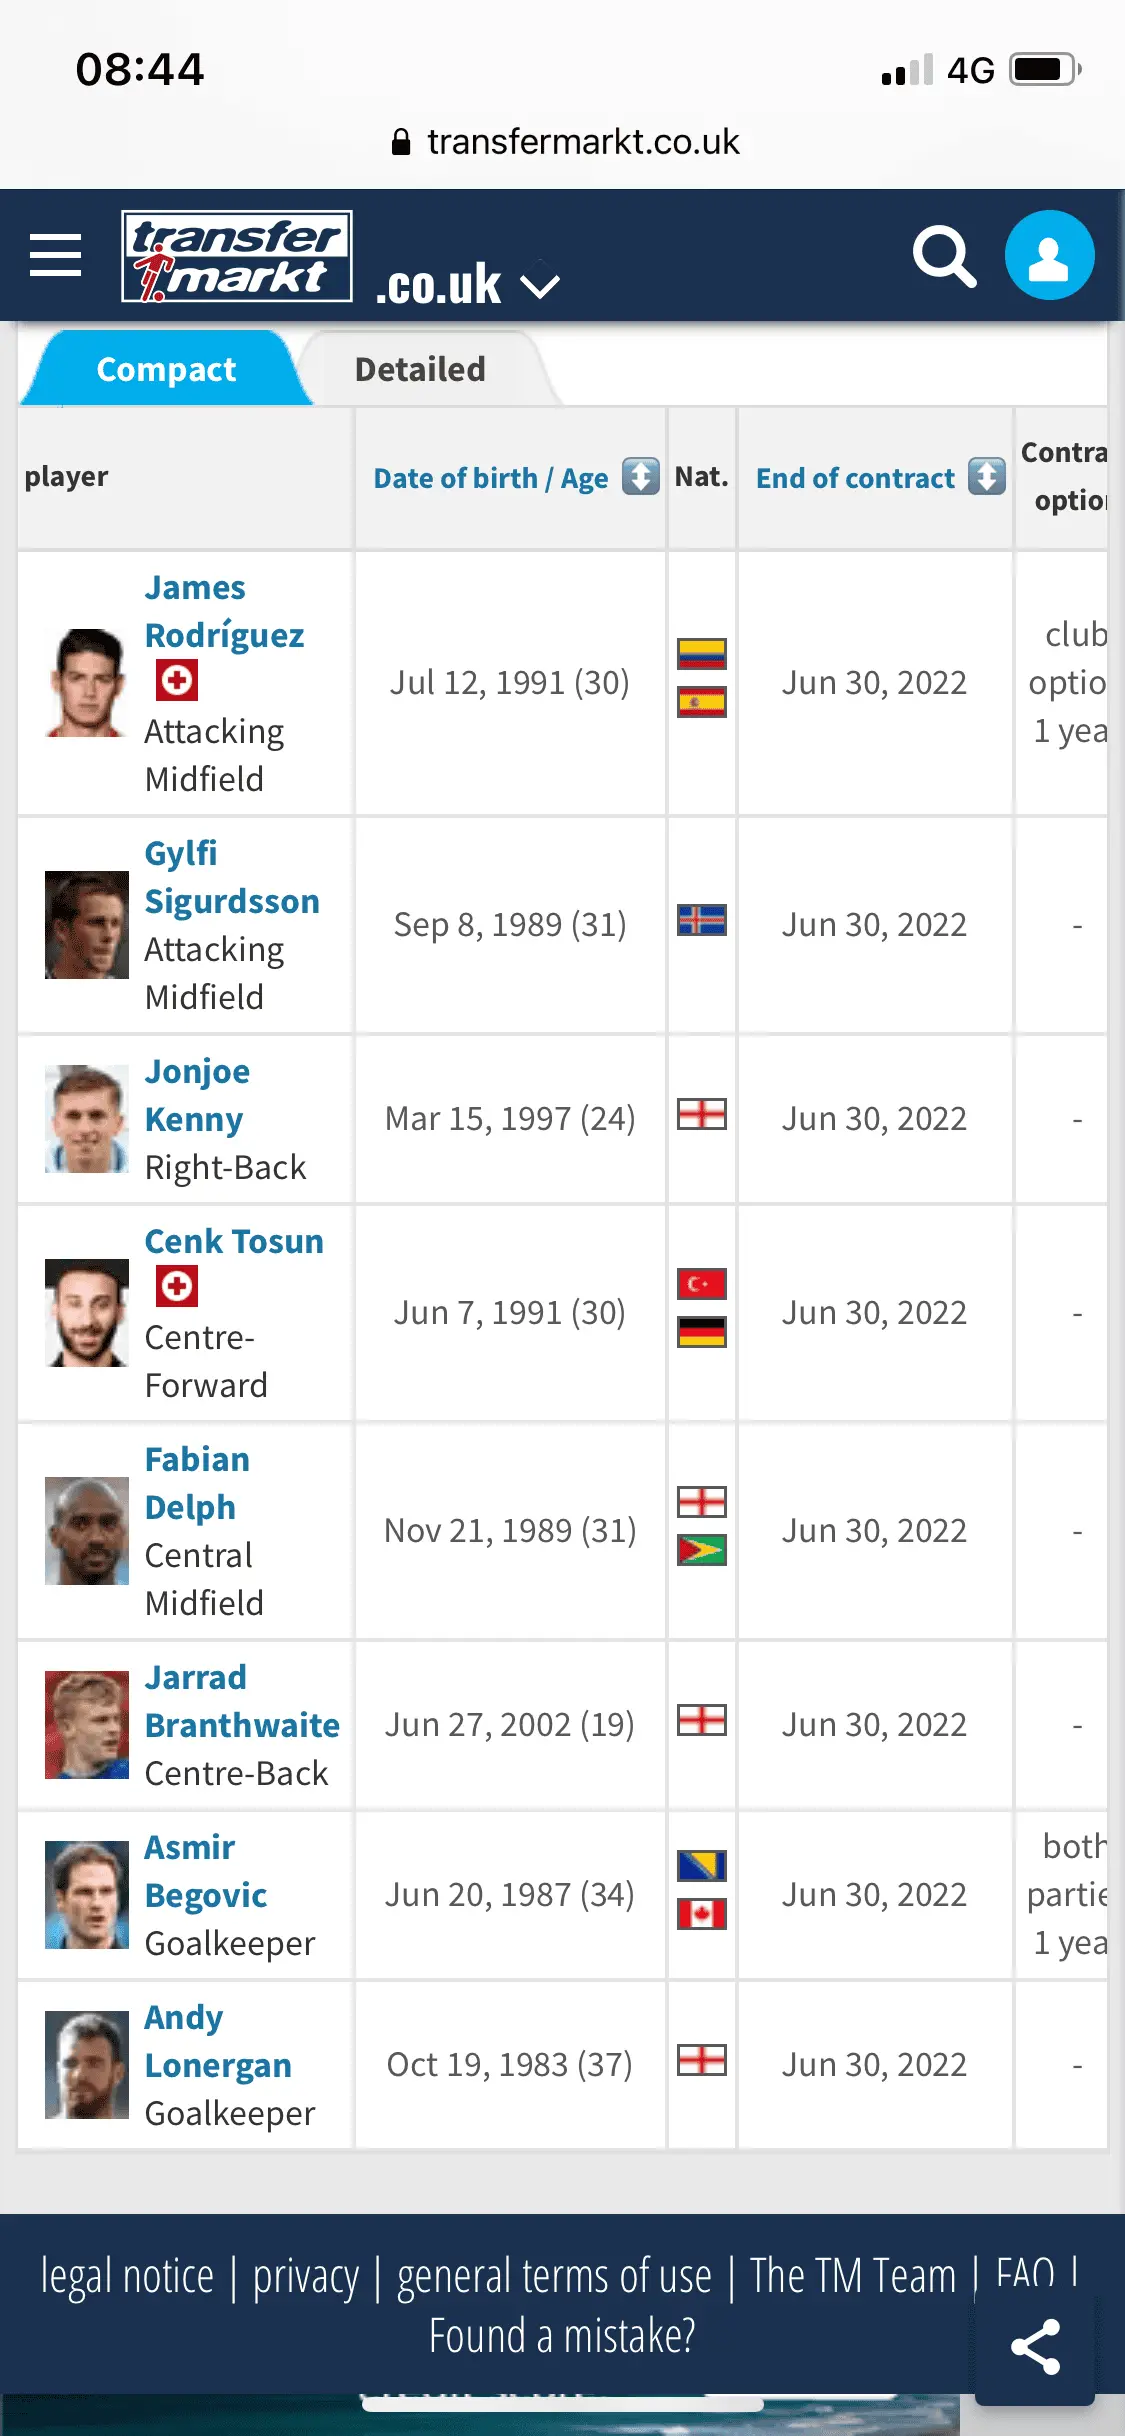The image size is (1125, 2436).
Task: Click Found a mistake? footer link
Action: tap(562, 2337)
